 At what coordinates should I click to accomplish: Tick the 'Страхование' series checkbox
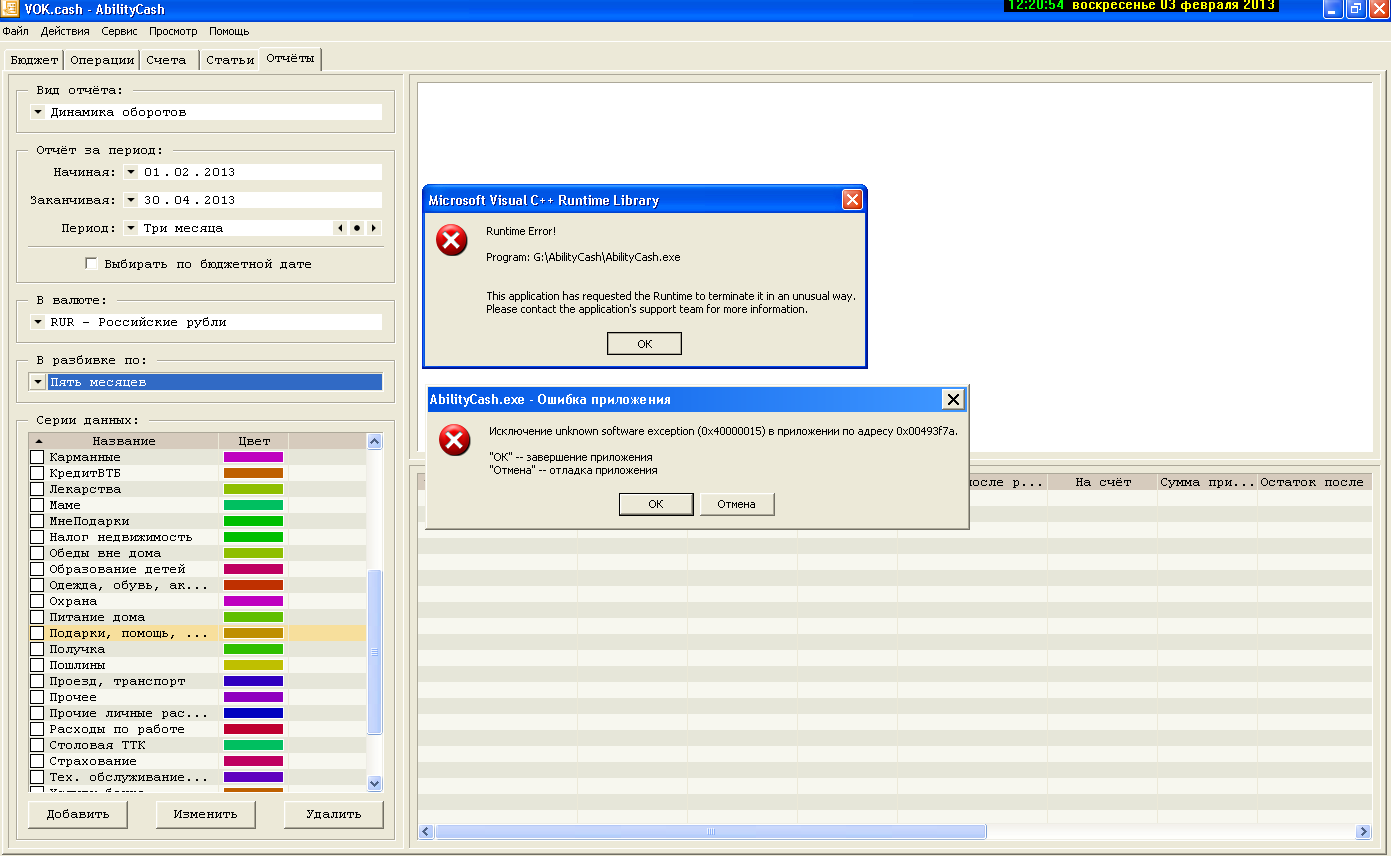[x=37, y=761]
